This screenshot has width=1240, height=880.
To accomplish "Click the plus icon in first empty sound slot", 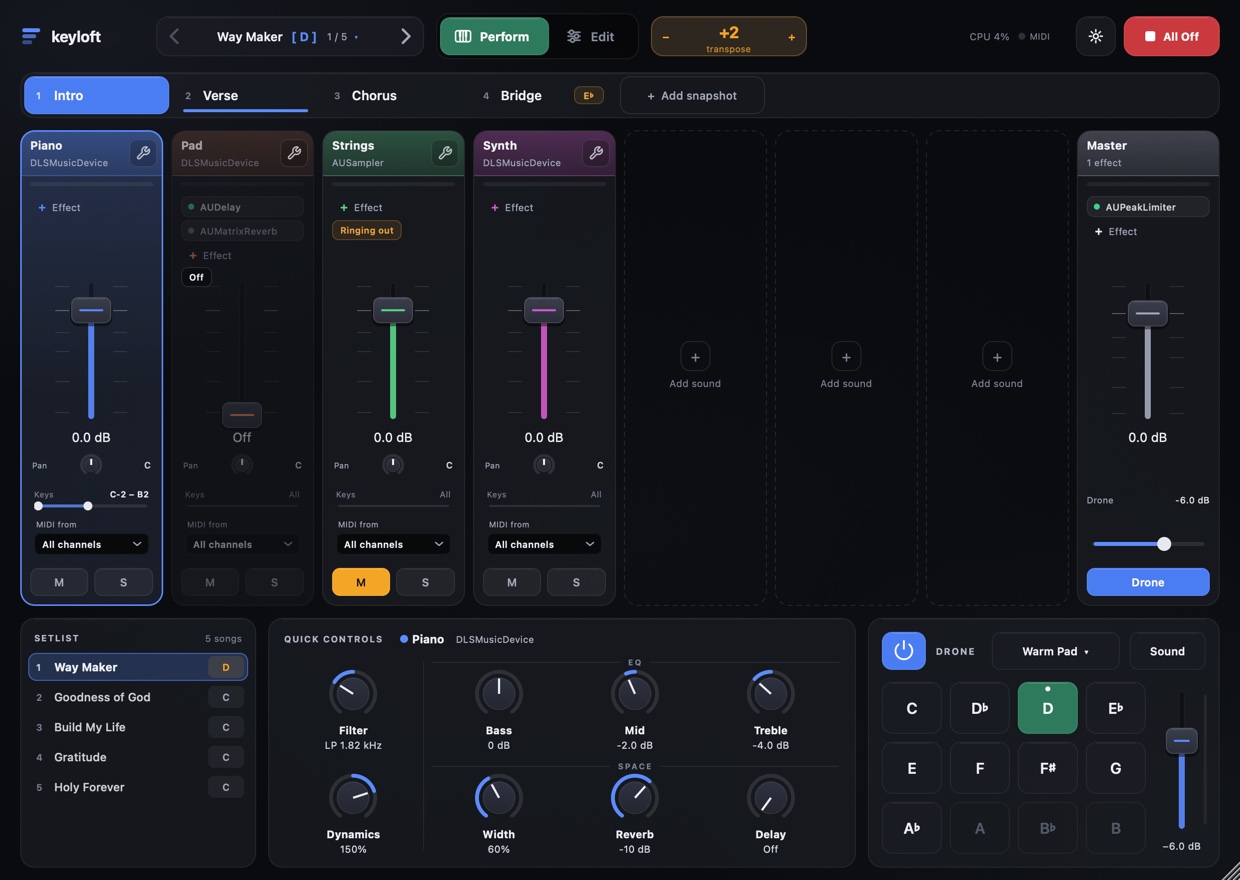I will (695, 356).
